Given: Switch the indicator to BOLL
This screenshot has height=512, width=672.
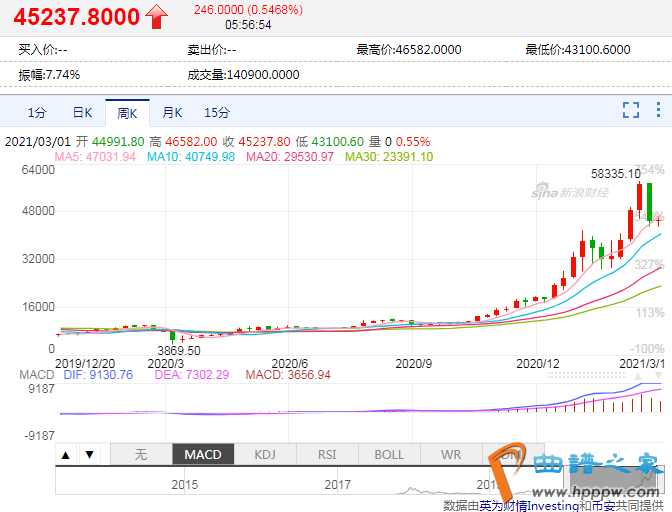Looking at the screenshot, I should coord(389,455).
